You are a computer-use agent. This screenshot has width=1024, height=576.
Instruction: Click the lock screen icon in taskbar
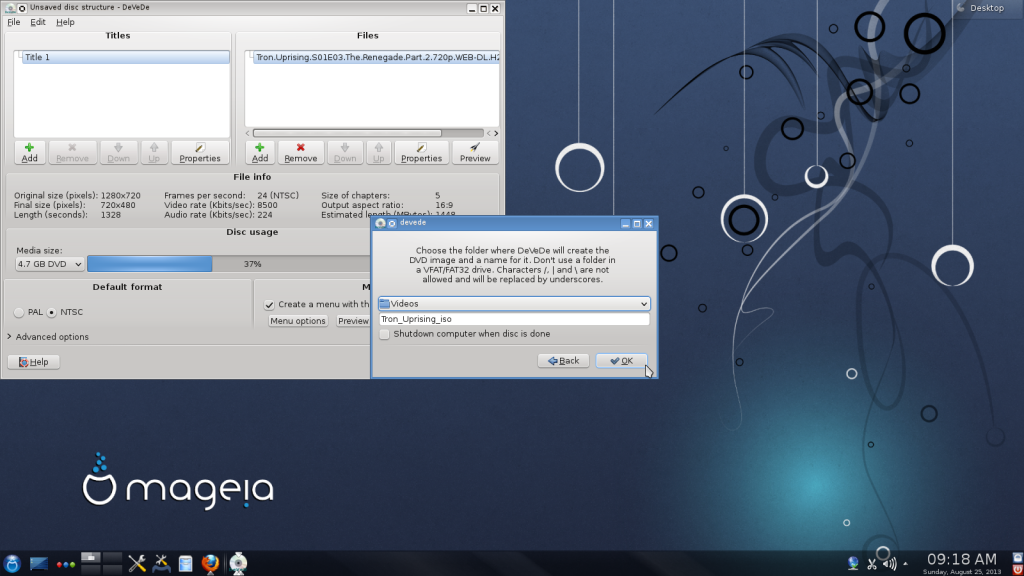1017,557
